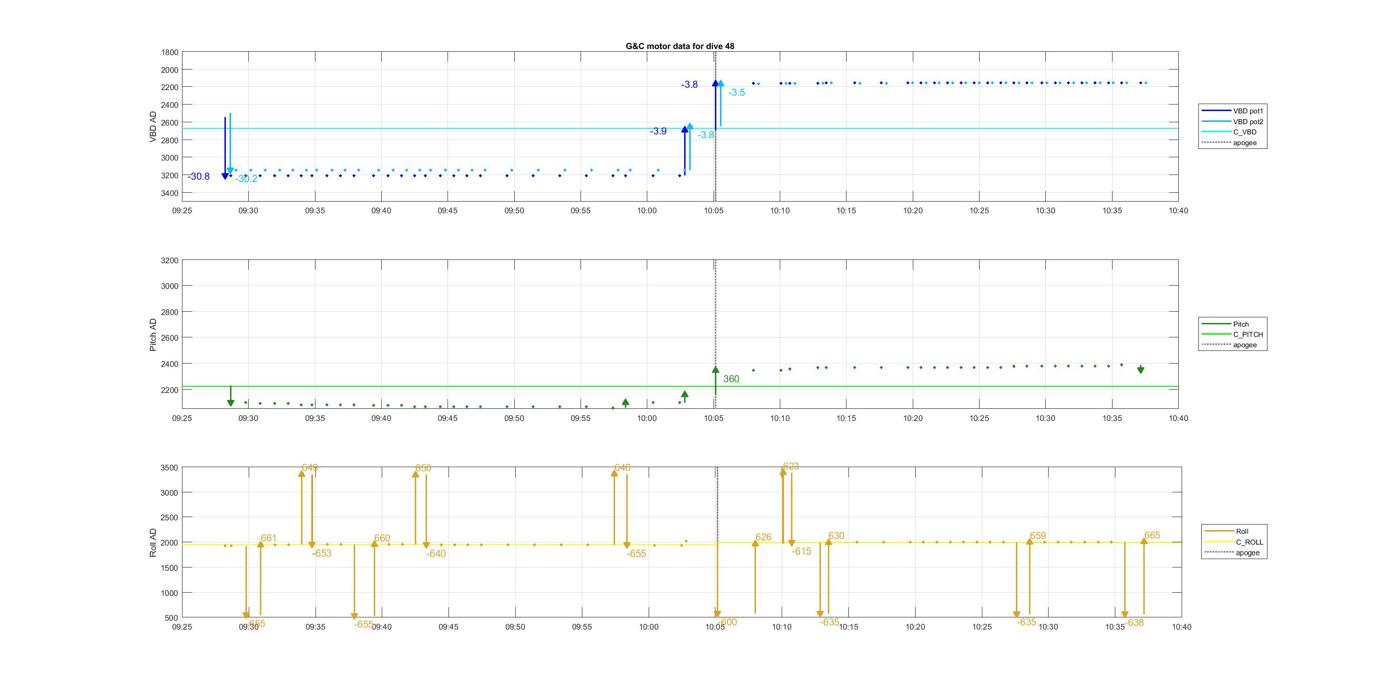The image size is (1400, 693).
Task: Click the '10:40' tick under the Roll plot
Action: click(x=1181, y=627)
